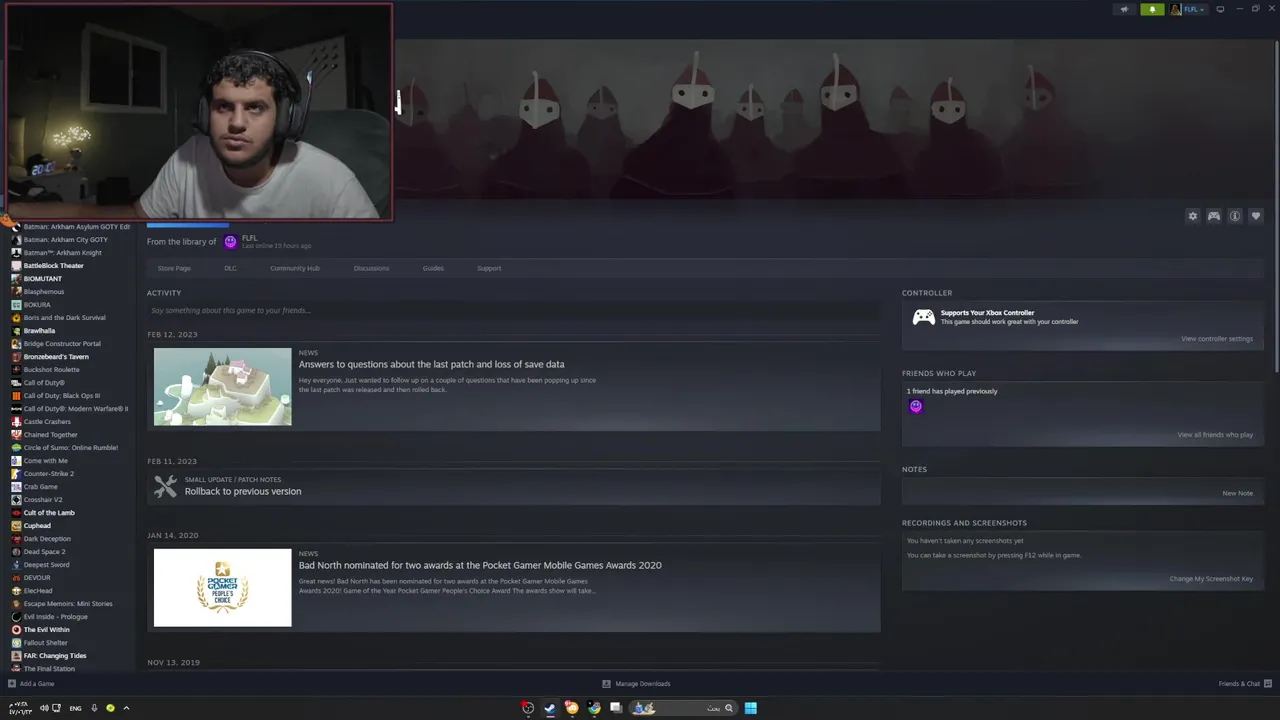
Task: Open 'Answers to questions about the last patch' news
Action: [431, 364]
